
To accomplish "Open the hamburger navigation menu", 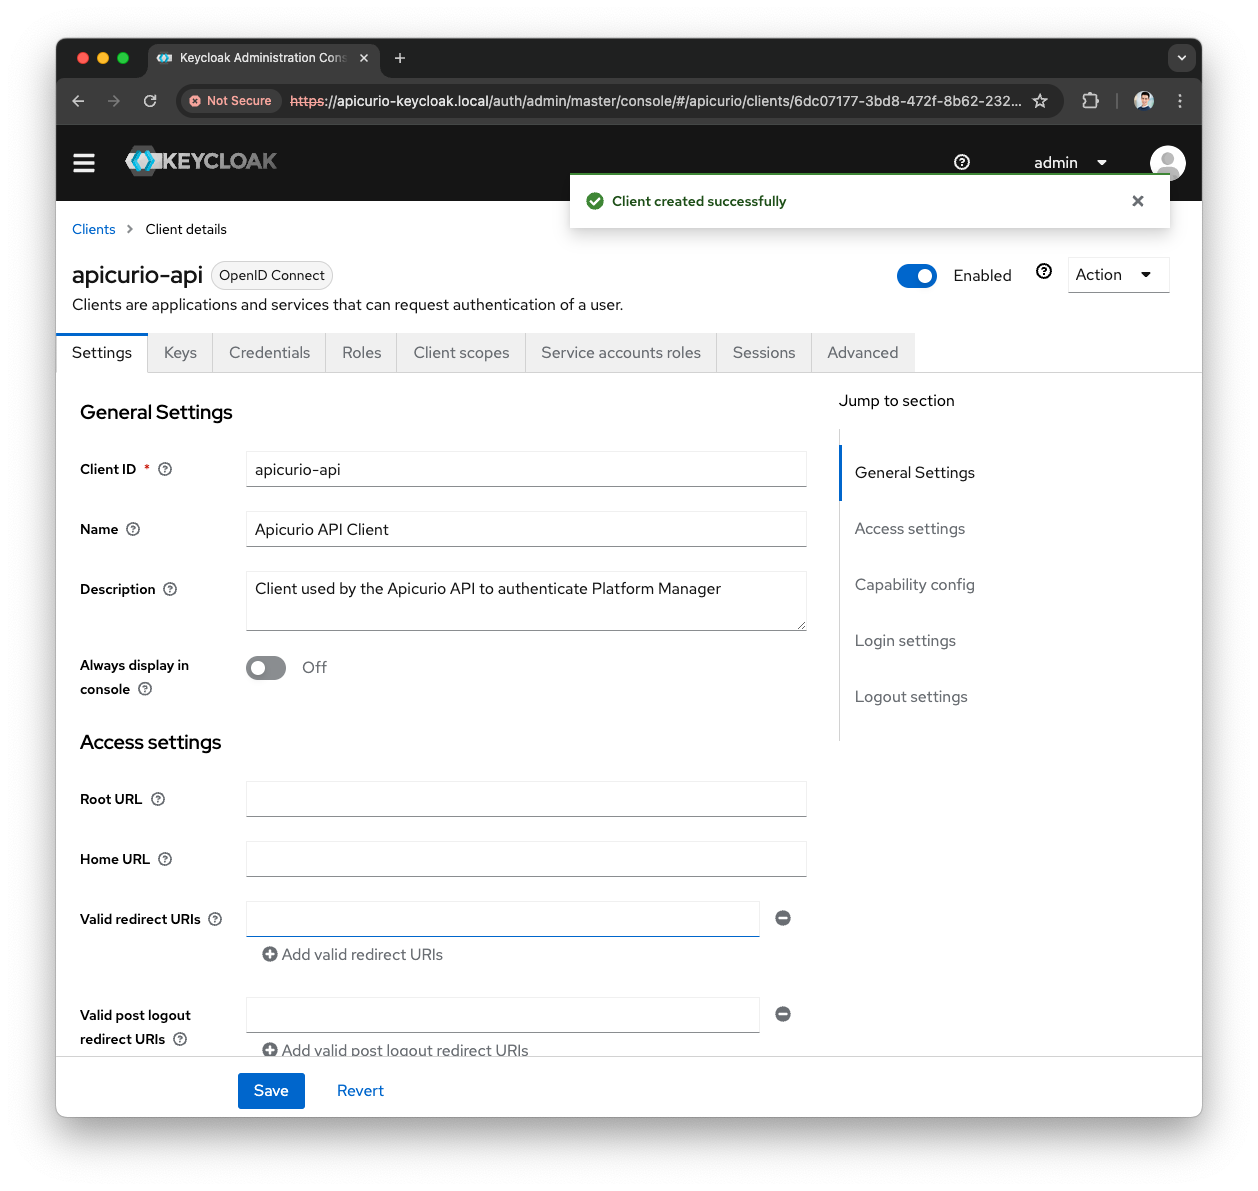I will click(84, 162).
